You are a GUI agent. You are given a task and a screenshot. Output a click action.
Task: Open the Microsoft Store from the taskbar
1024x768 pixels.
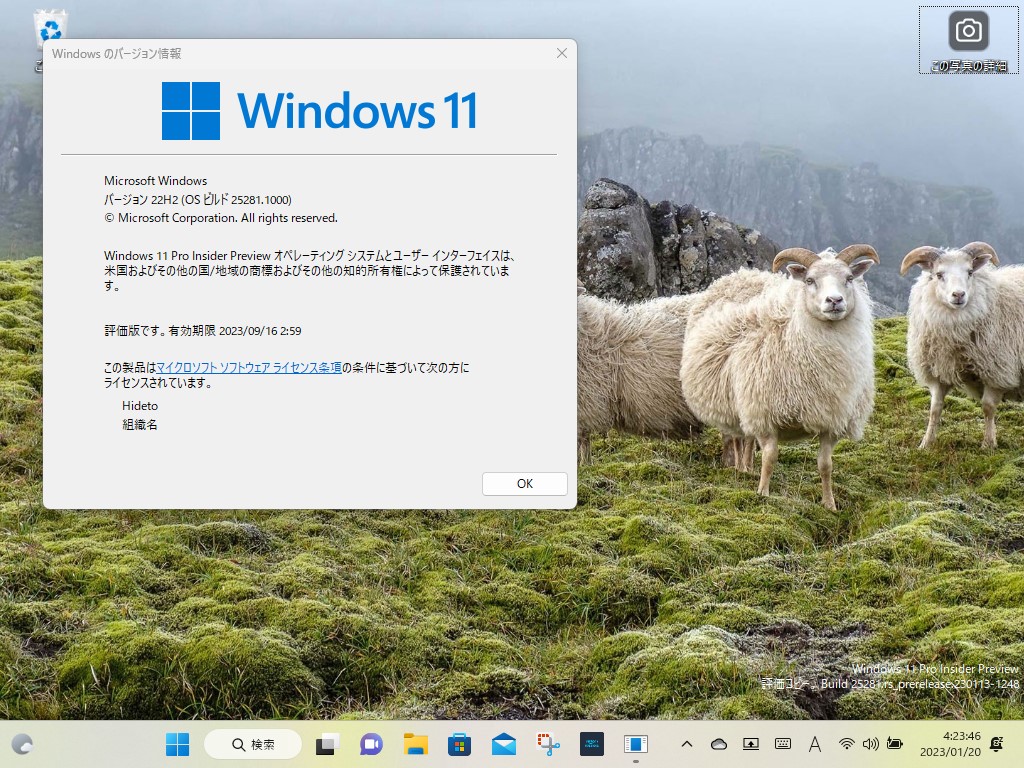(458, 744)
